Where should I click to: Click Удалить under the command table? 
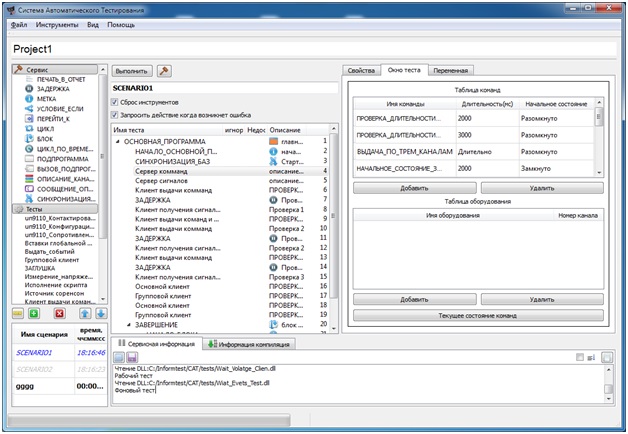pyautogui.click(x=542, y=188)
